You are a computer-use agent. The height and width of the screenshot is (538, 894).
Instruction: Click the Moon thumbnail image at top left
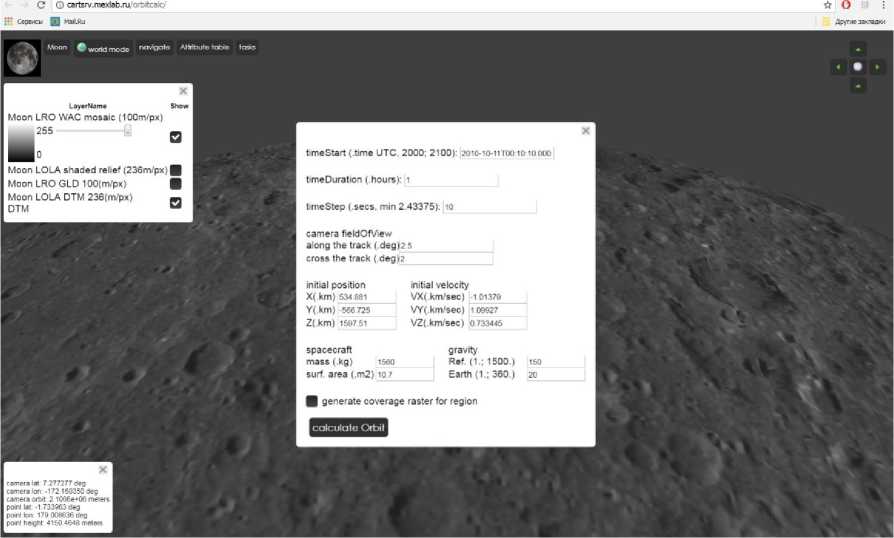(x=22, y=58)
